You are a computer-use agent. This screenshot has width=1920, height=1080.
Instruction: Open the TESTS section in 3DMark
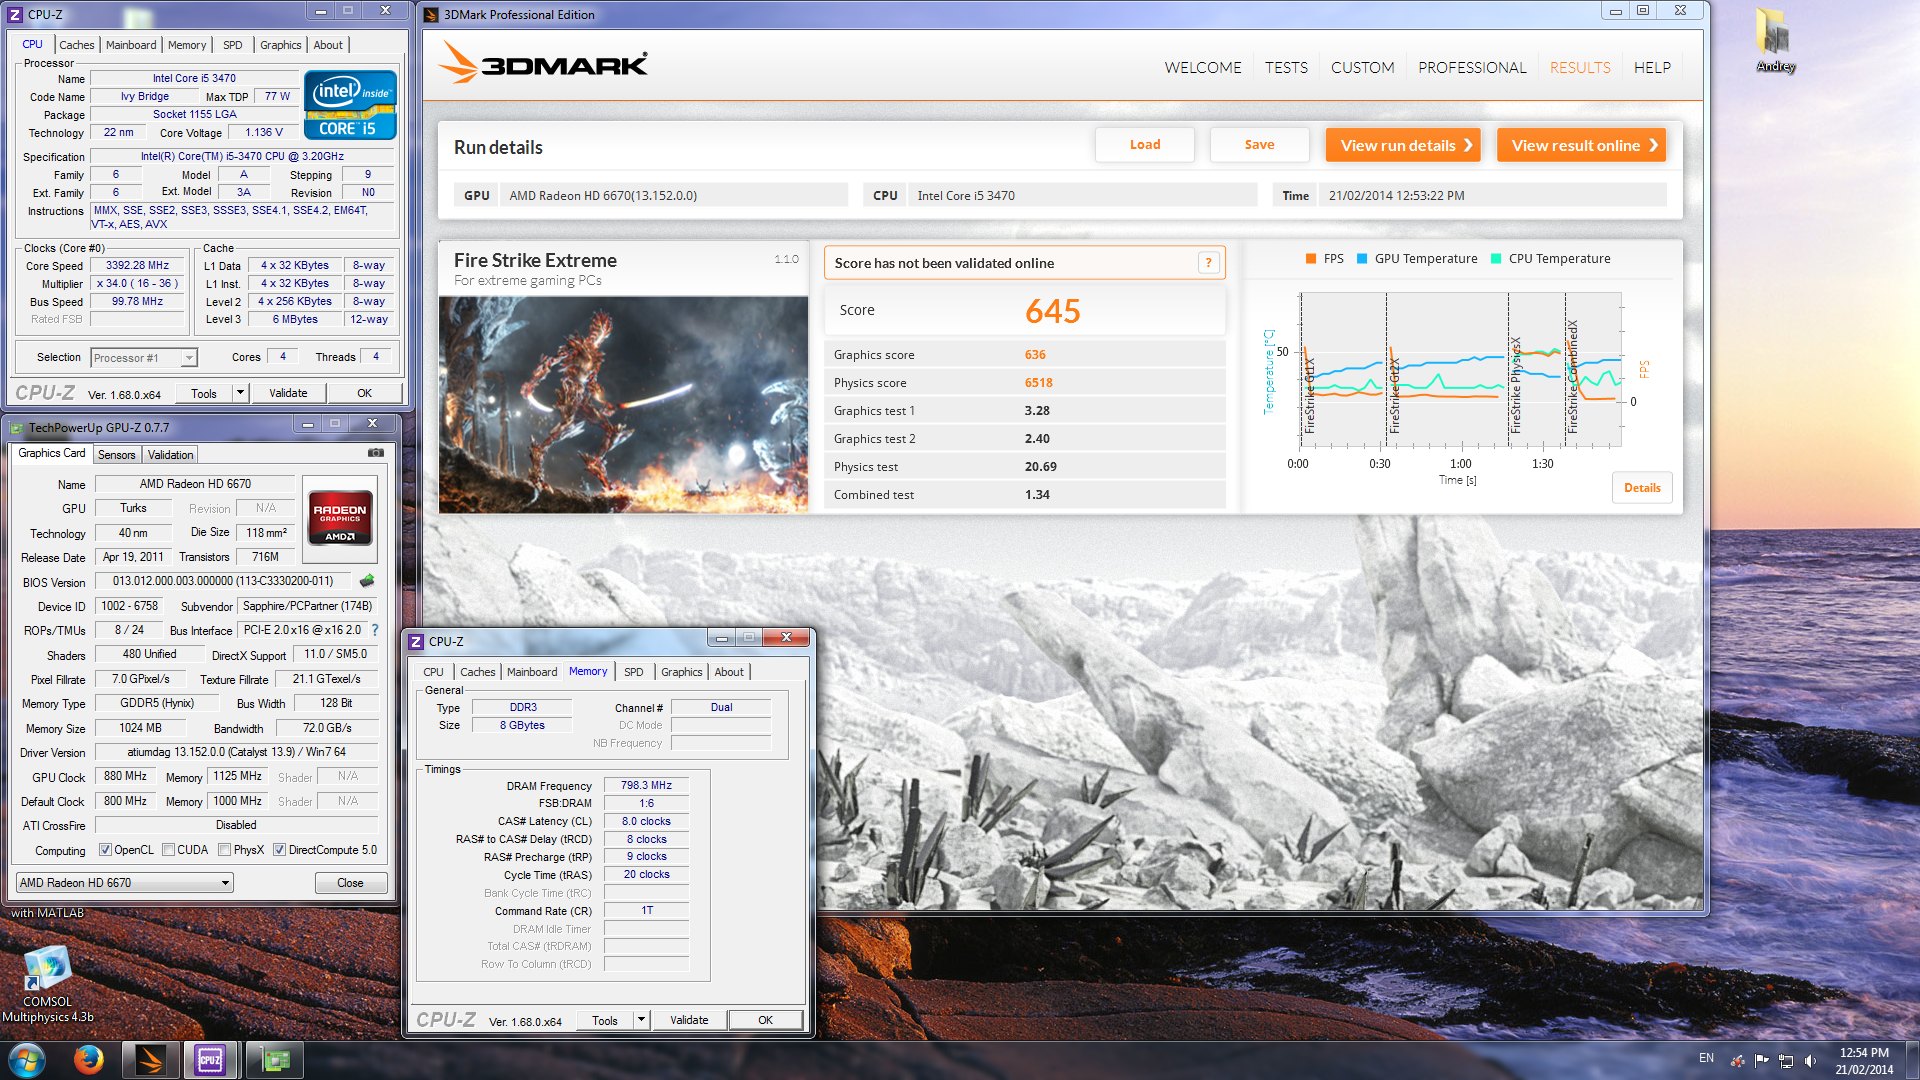click(1286, 68)
